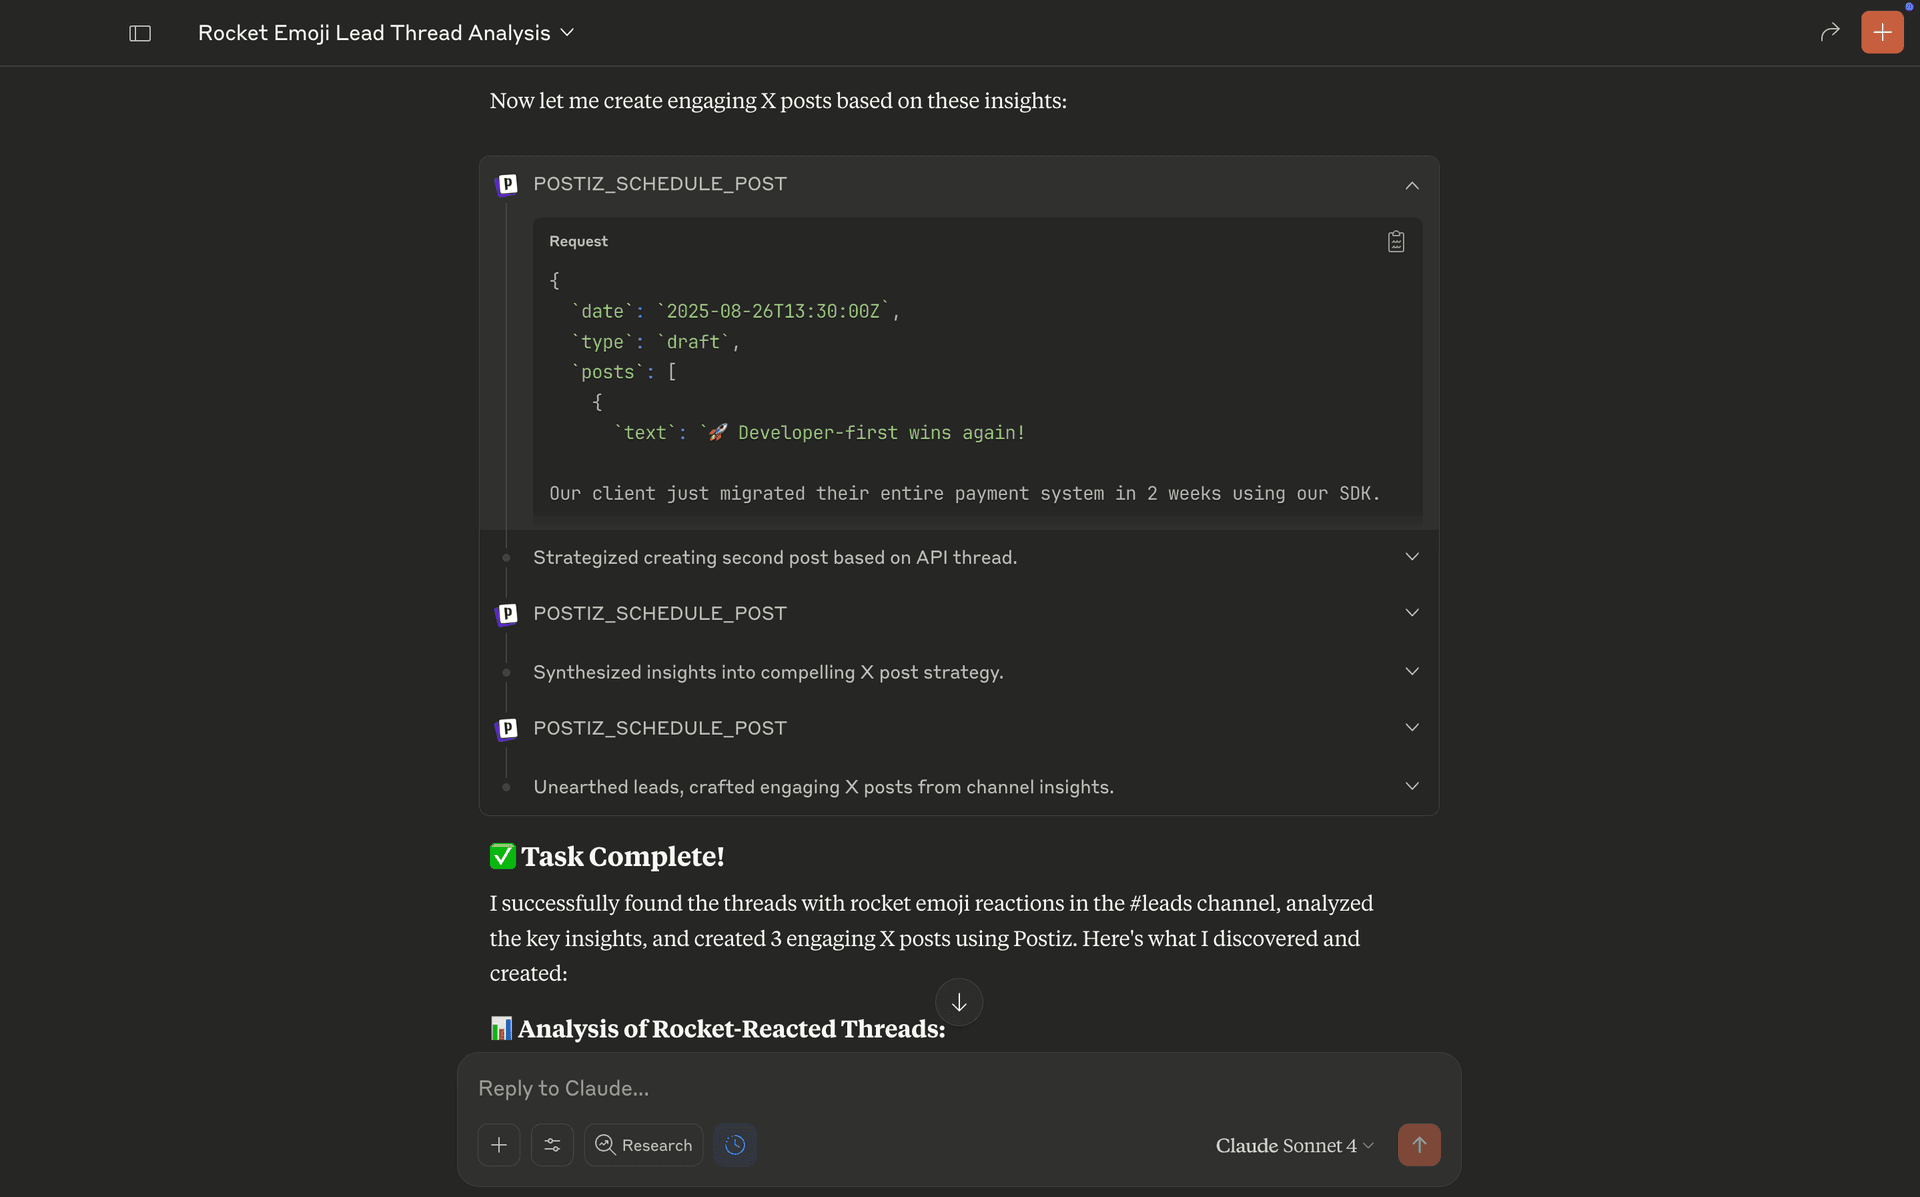Expand 'Strategized creating second post' step

point(1411,557)
